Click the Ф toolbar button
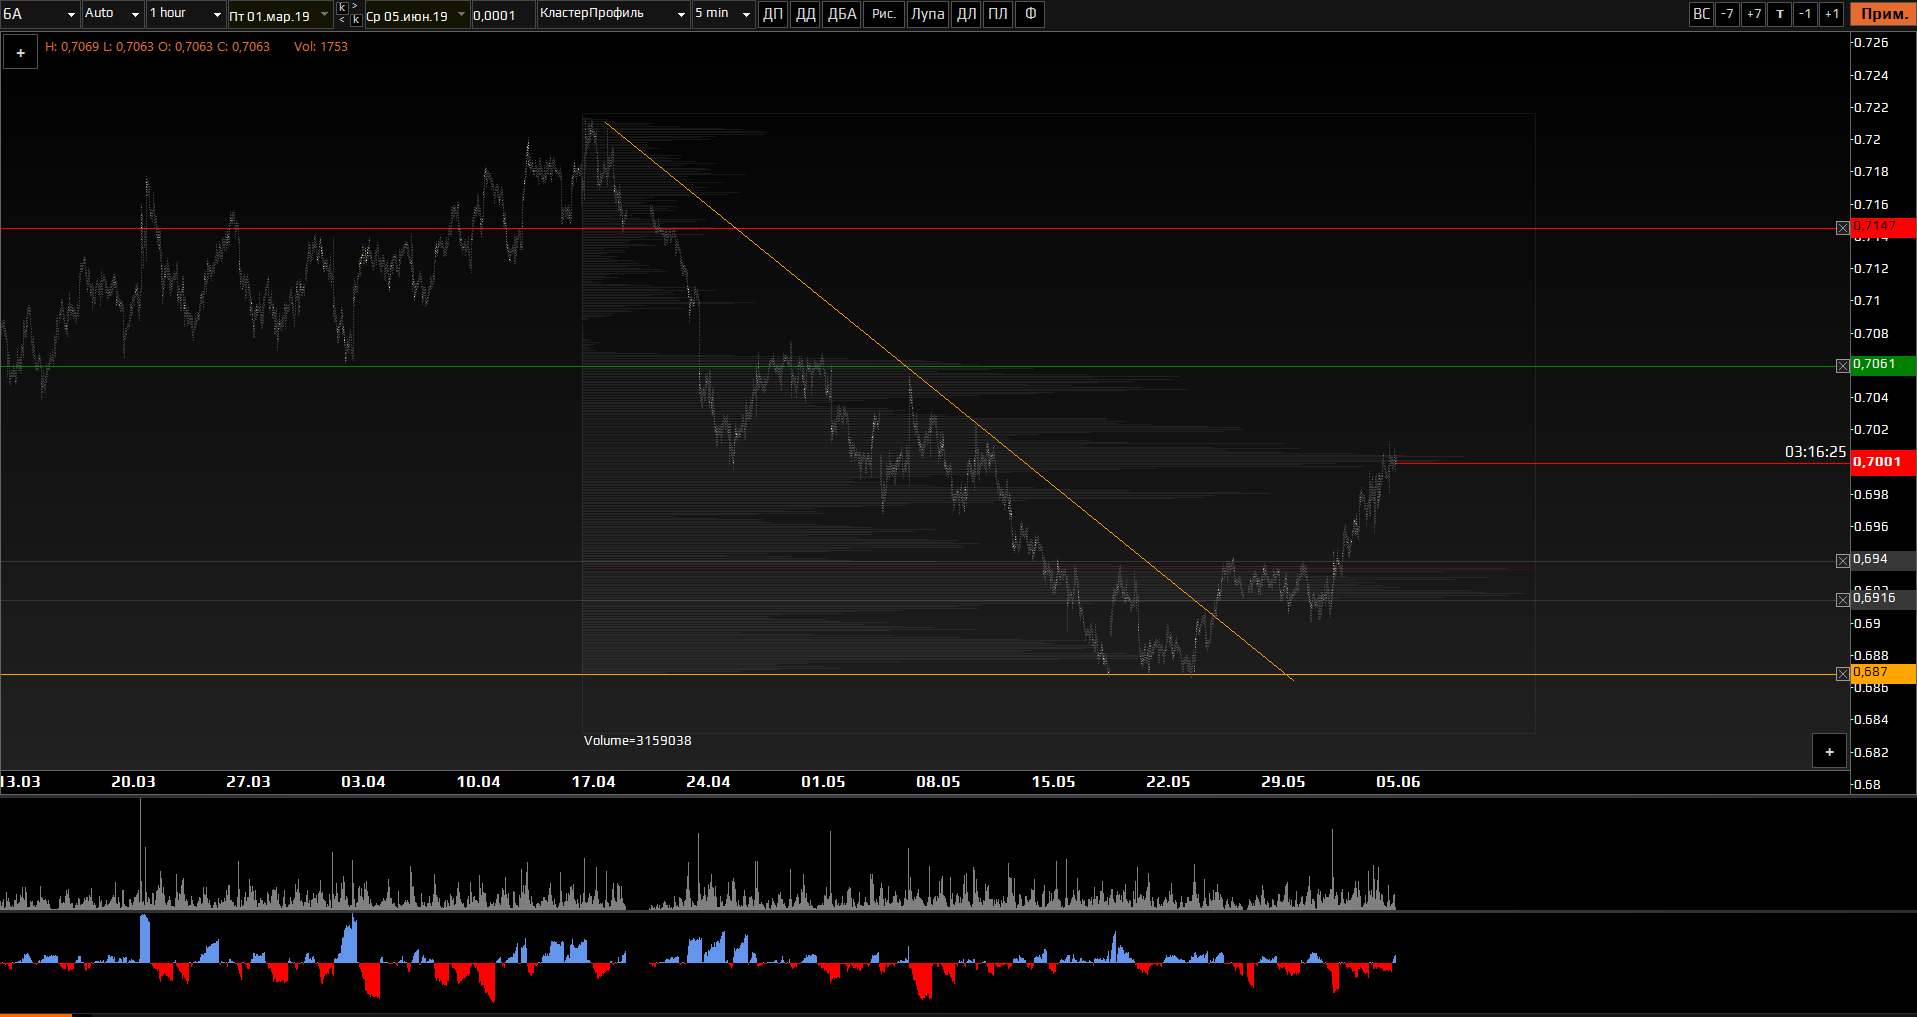Viewport: 1917px width, 1017px height. pos(1030,14)
